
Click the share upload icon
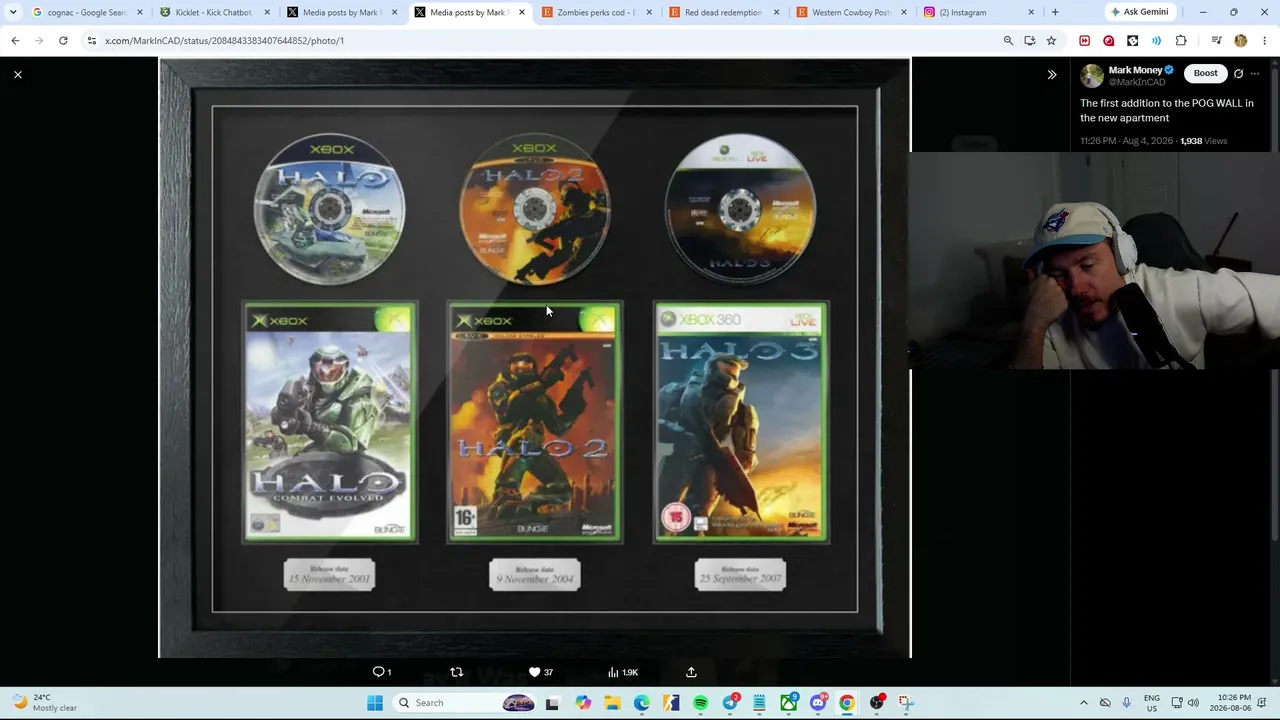(x=691, y=672)
